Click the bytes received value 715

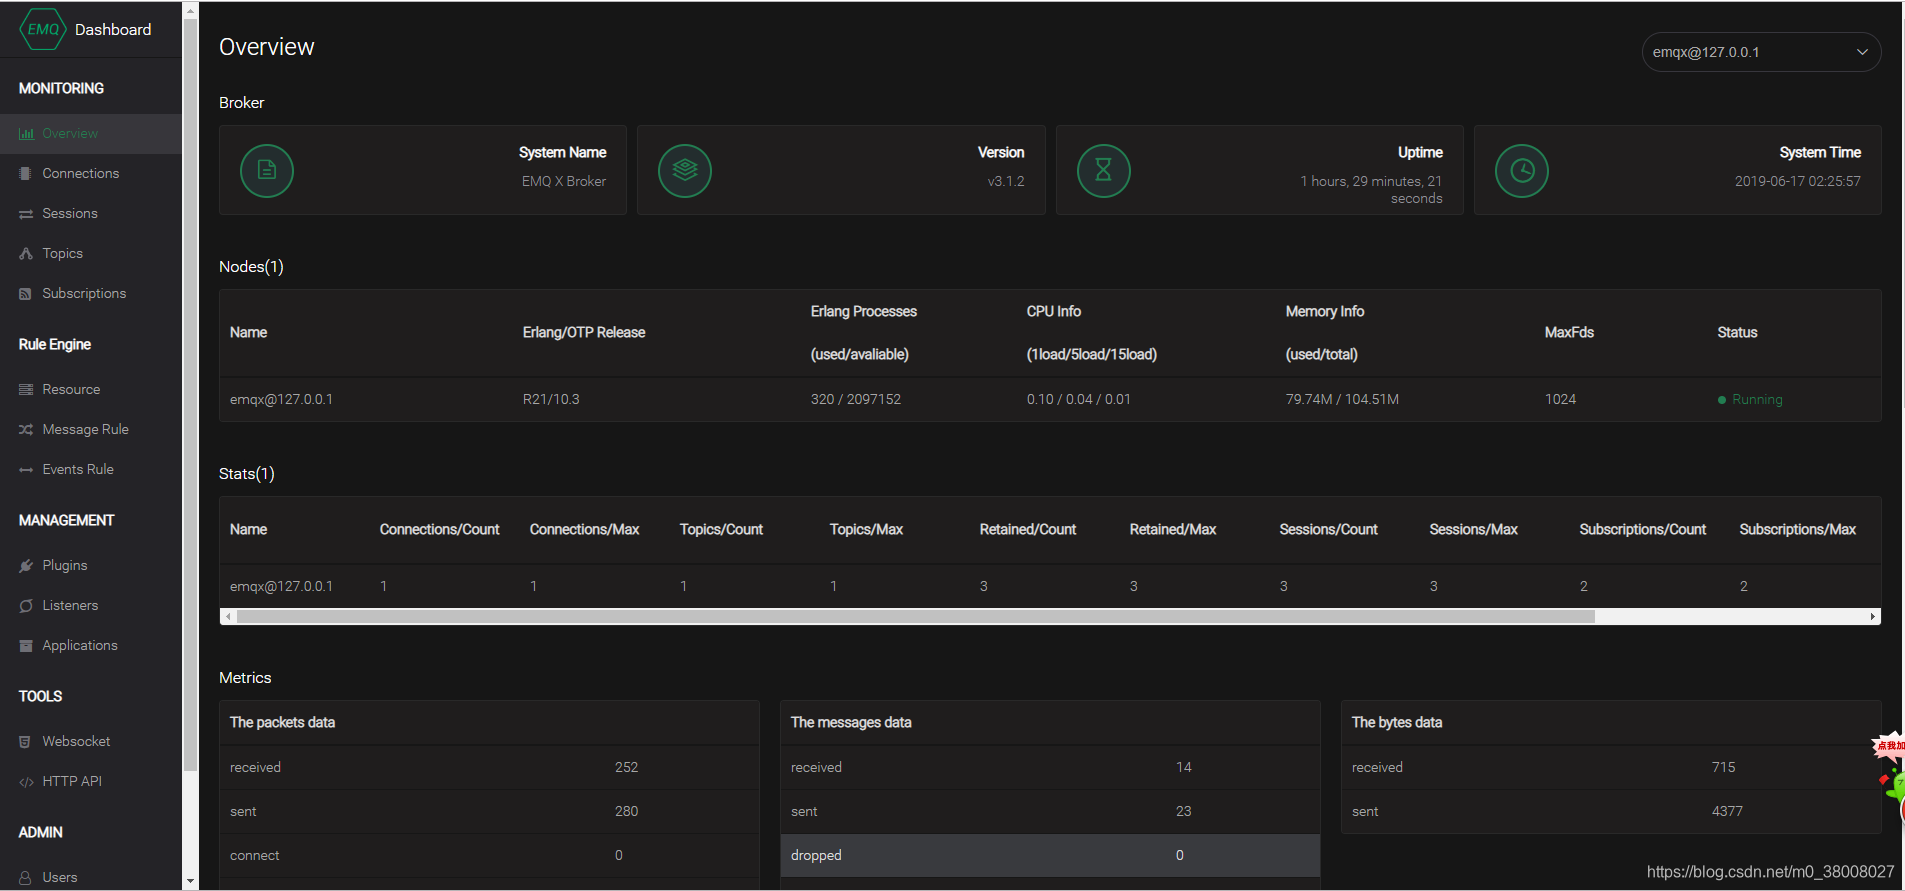click(1724, 768)
